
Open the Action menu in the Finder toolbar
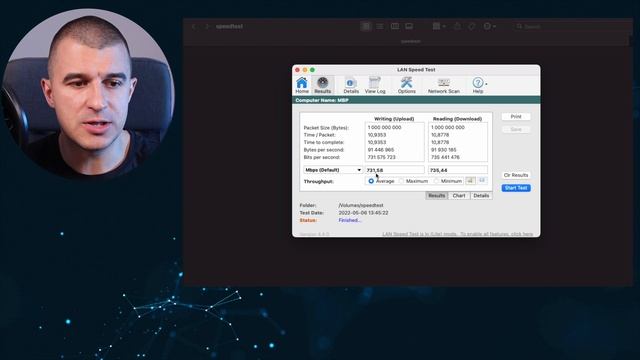489,26
